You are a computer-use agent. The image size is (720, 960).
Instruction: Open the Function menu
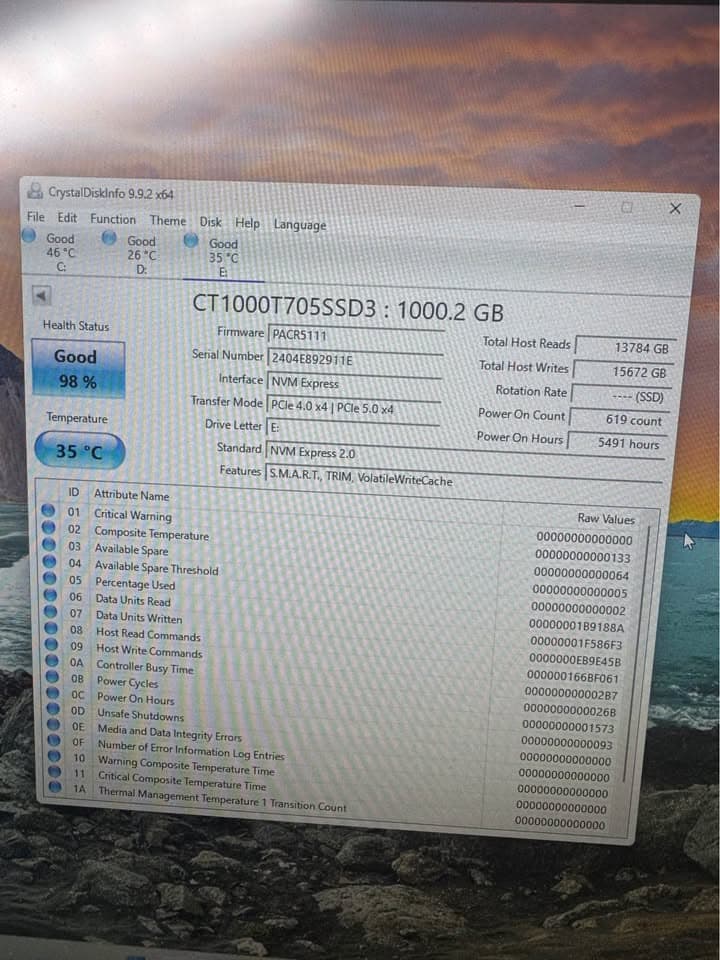coord(113,219)
